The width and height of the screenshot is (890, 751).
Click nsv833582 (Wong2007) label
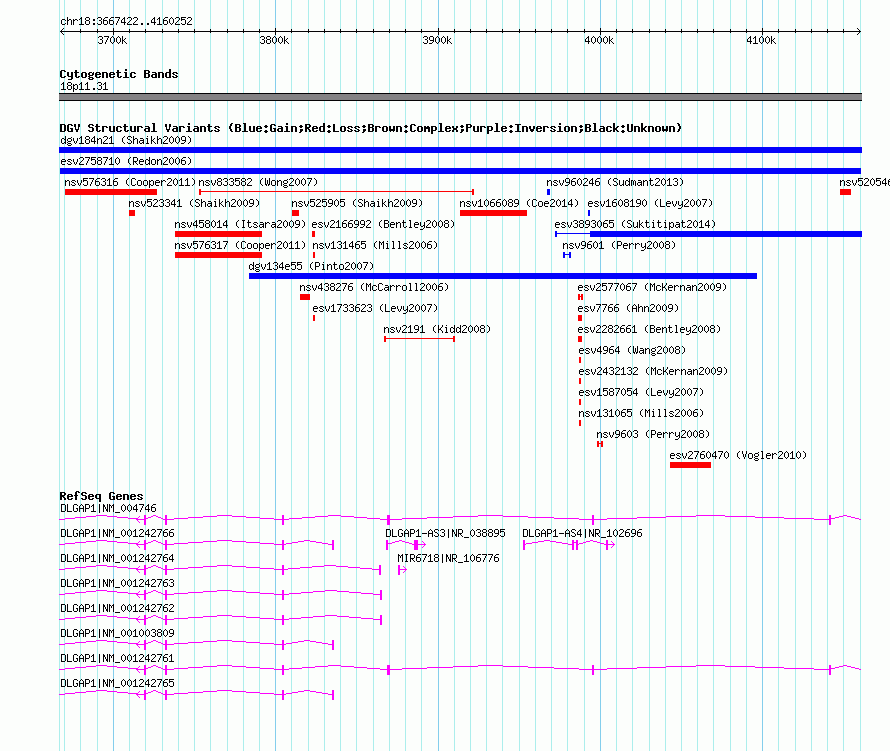[258, 182]
